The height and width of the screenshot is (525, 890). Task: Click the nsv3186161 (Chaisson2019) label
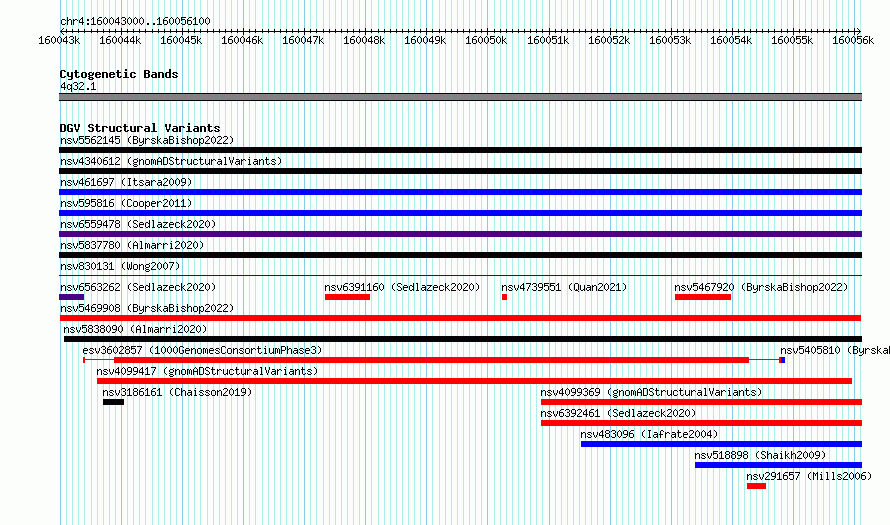click(177, 392)
